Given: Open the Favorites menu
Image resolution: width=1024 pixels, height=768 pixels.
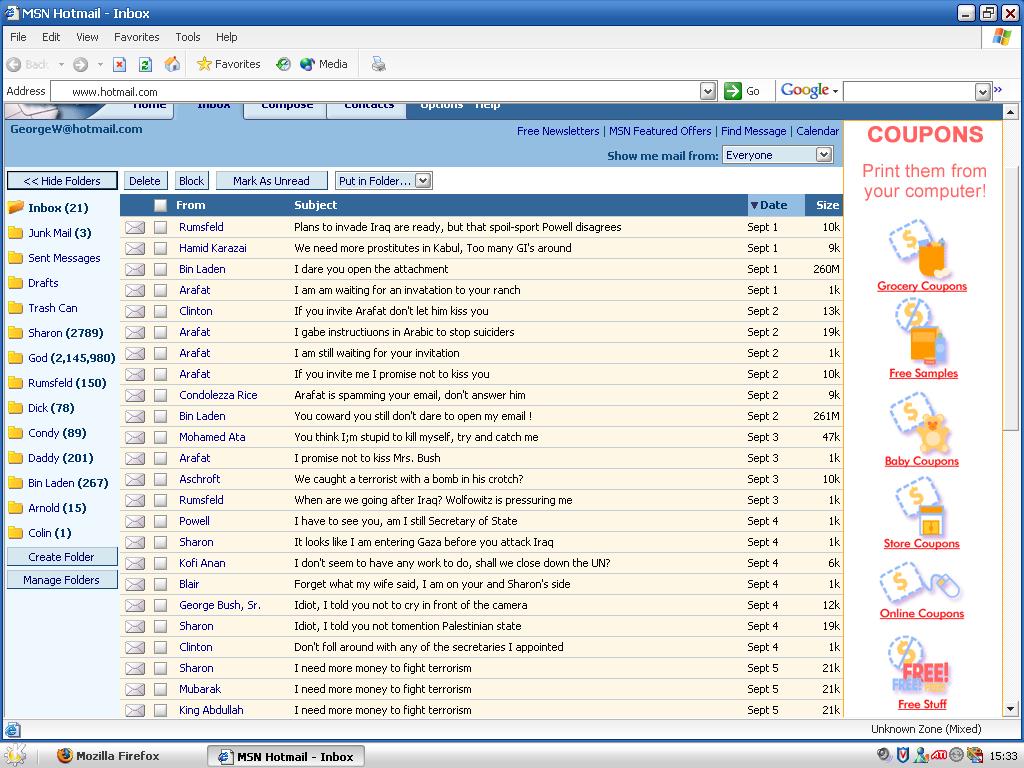Looking at the screenshot, I should pyautogui.click(x=136, y=37).
